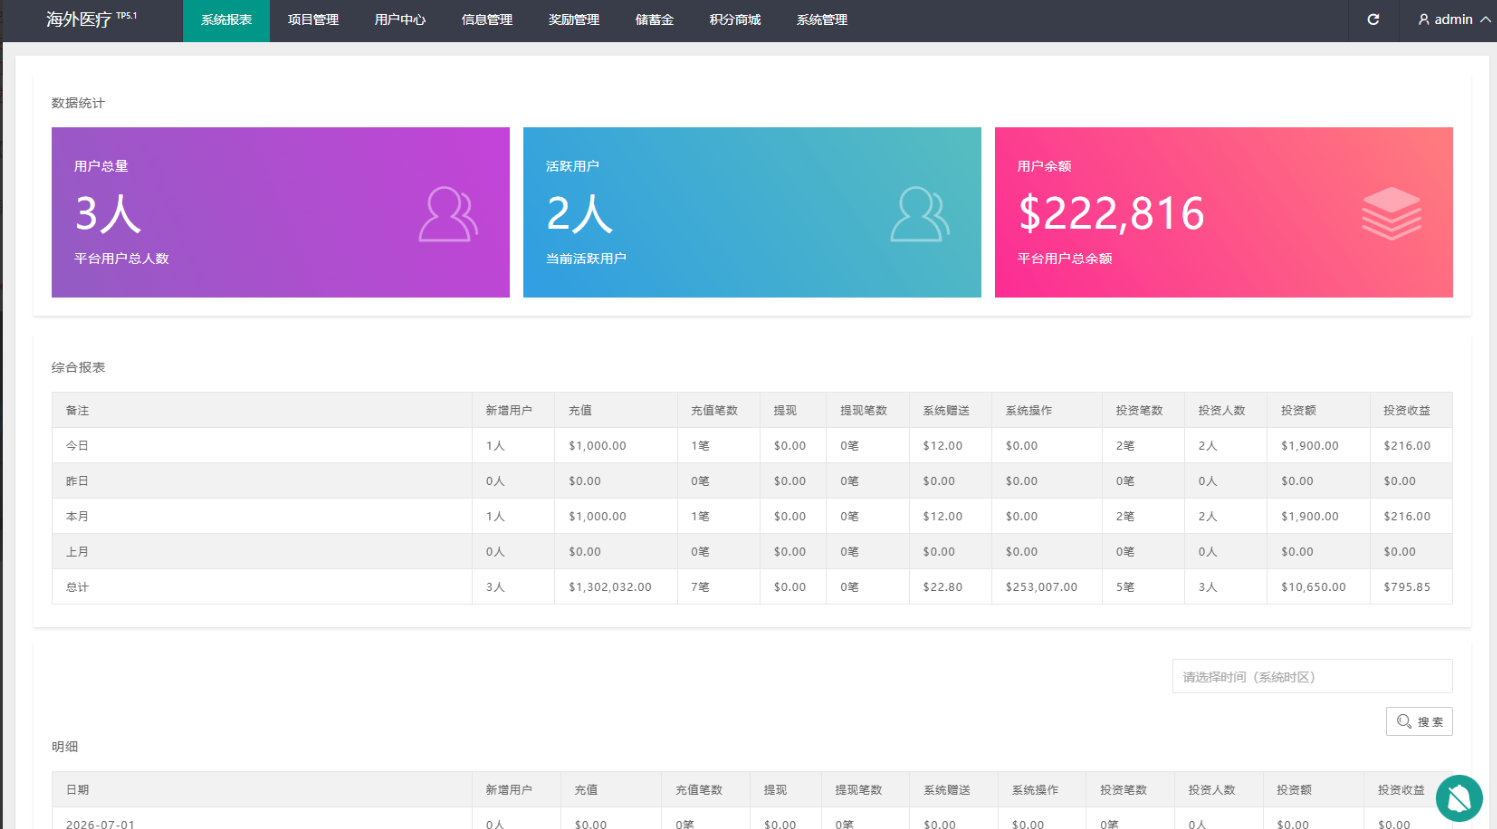
Task: Click the 当前活跃用户 caption
Action: [586, 258]
